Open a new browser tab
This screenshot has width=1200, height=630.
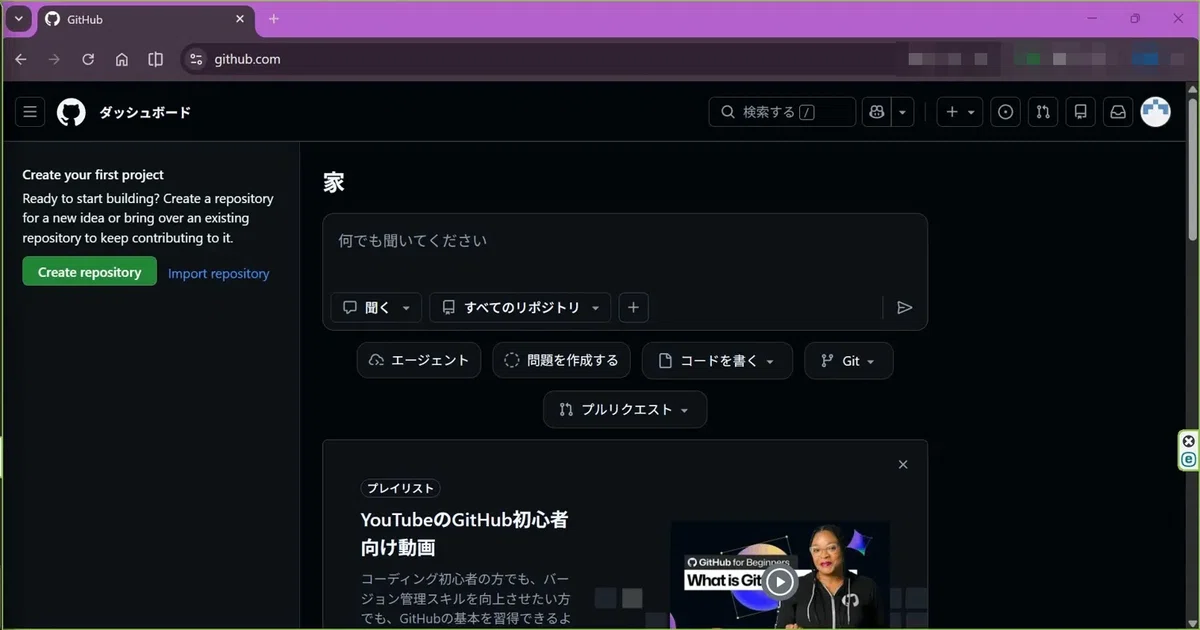274,19
